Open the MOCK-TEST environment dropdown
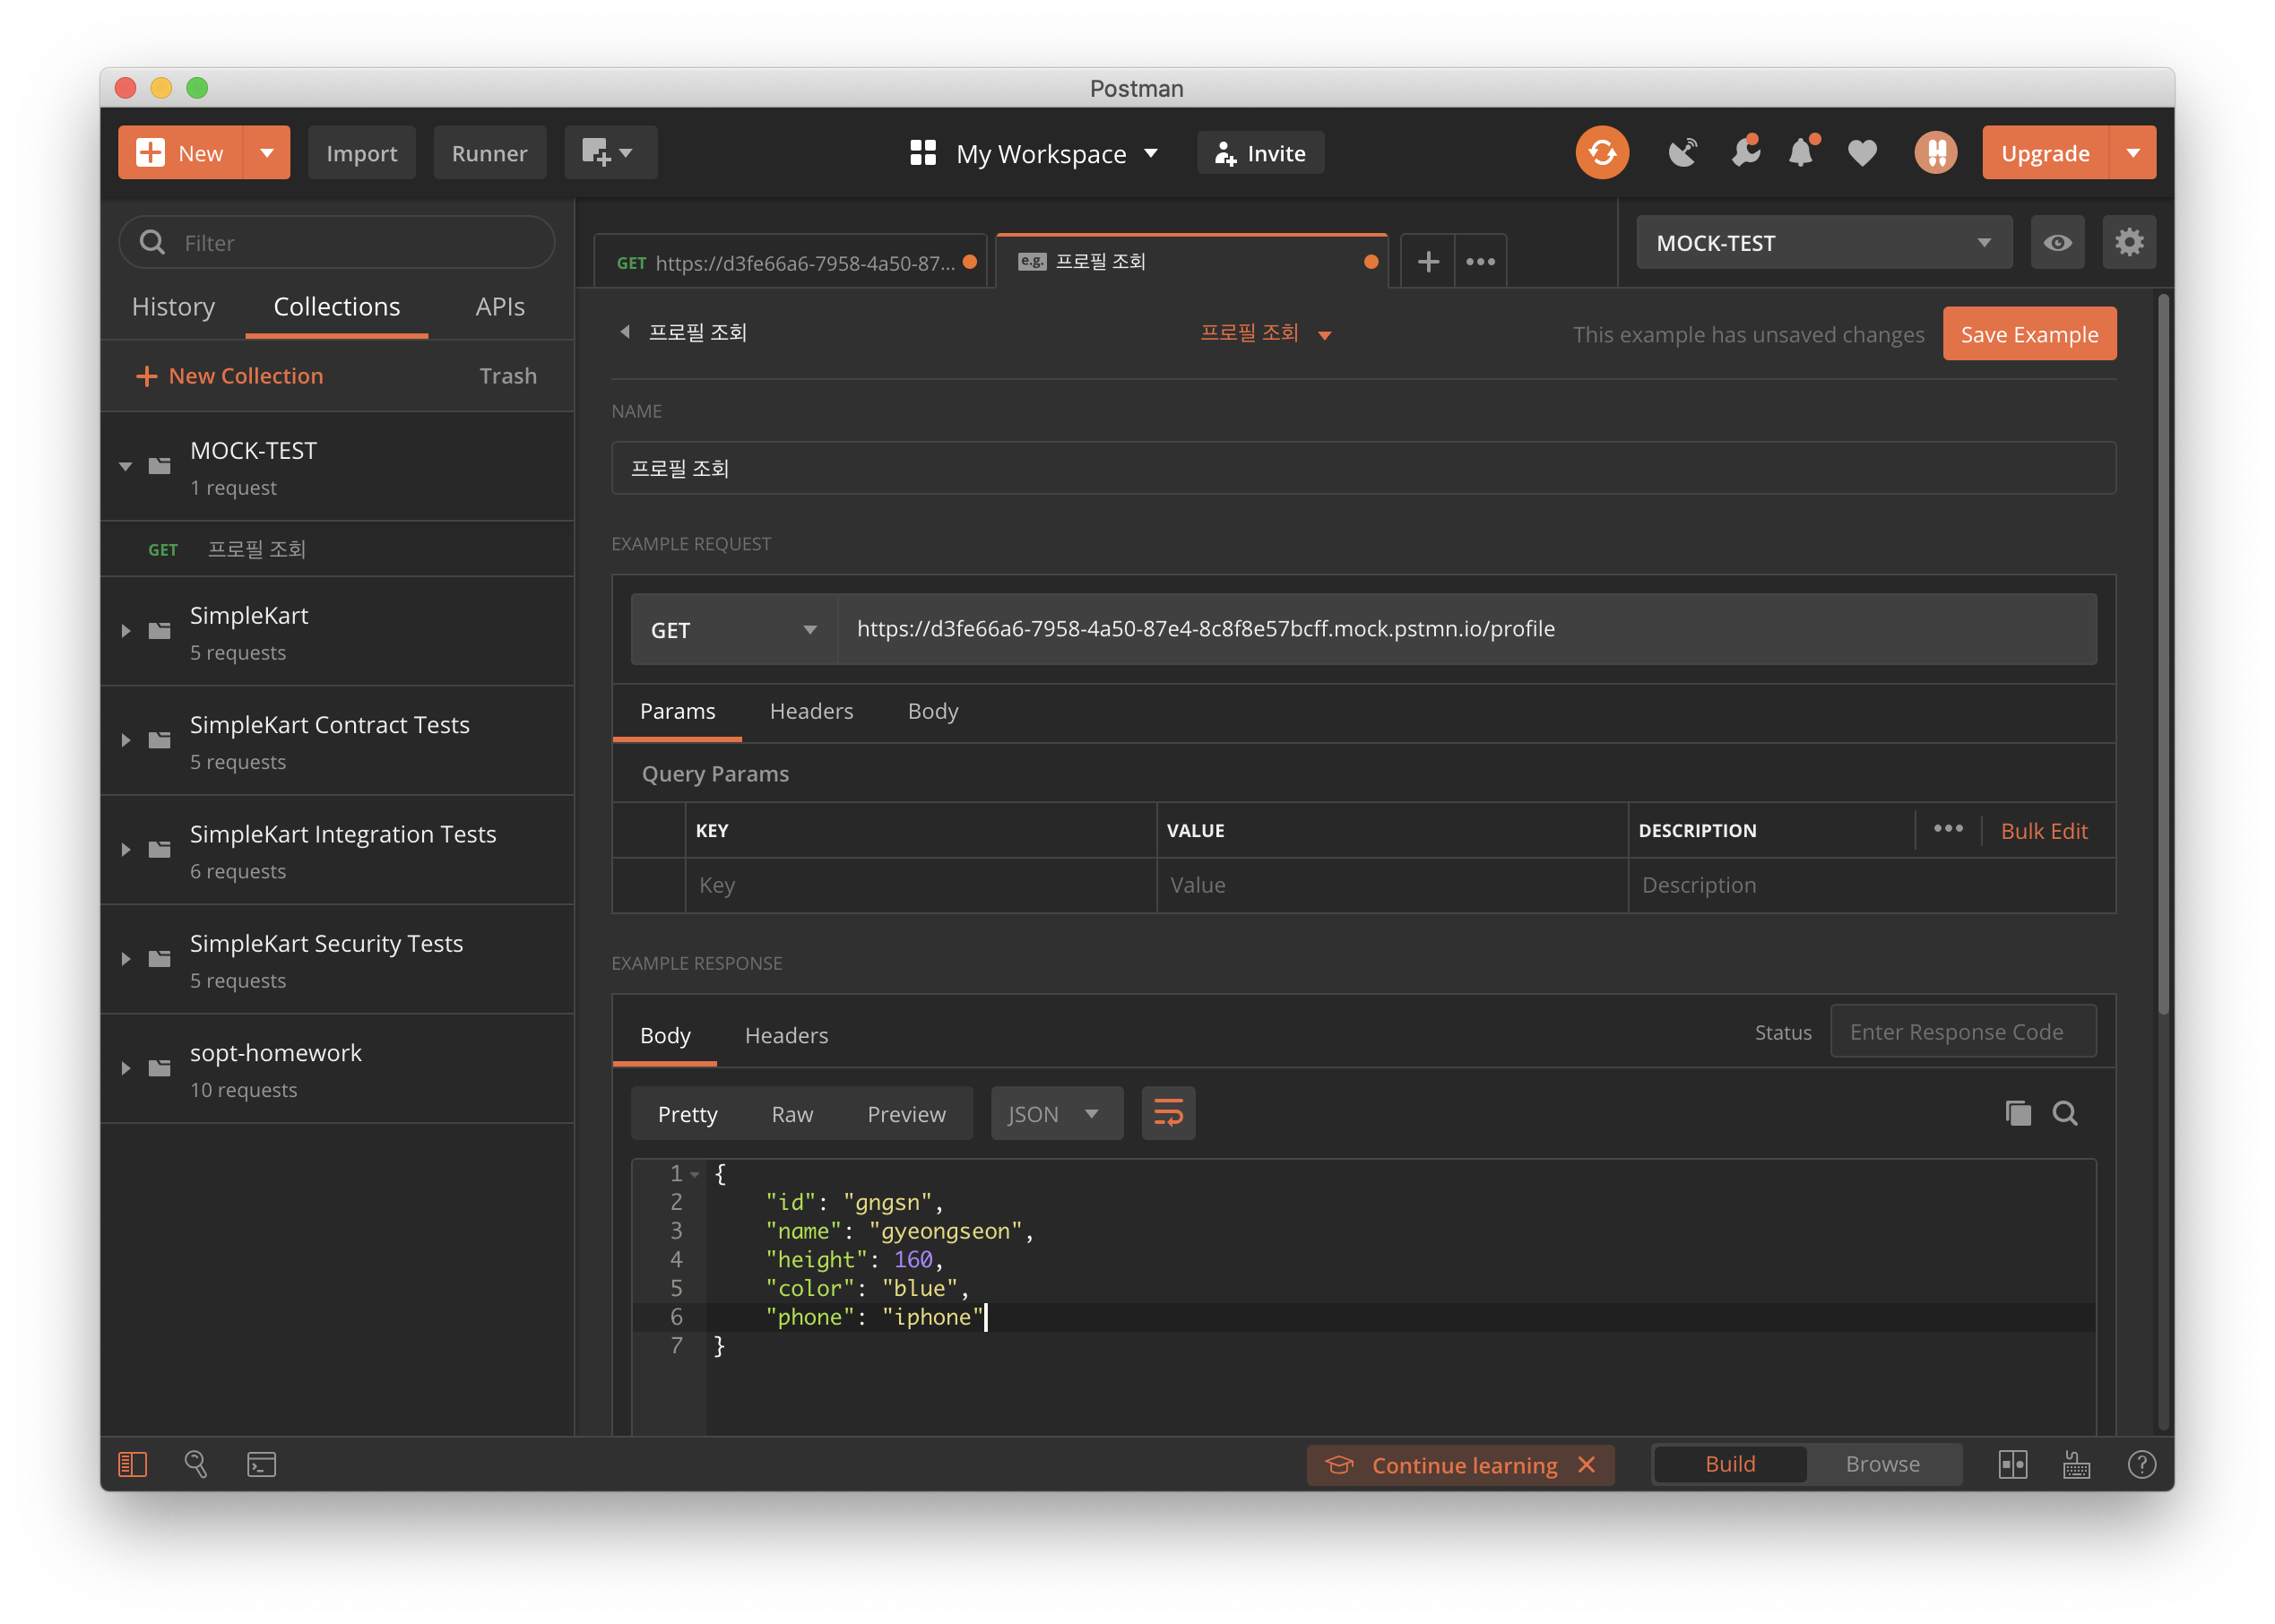Image resolution: width=2275 pixels, height=1624 pixels. (x=1823, y=243)
